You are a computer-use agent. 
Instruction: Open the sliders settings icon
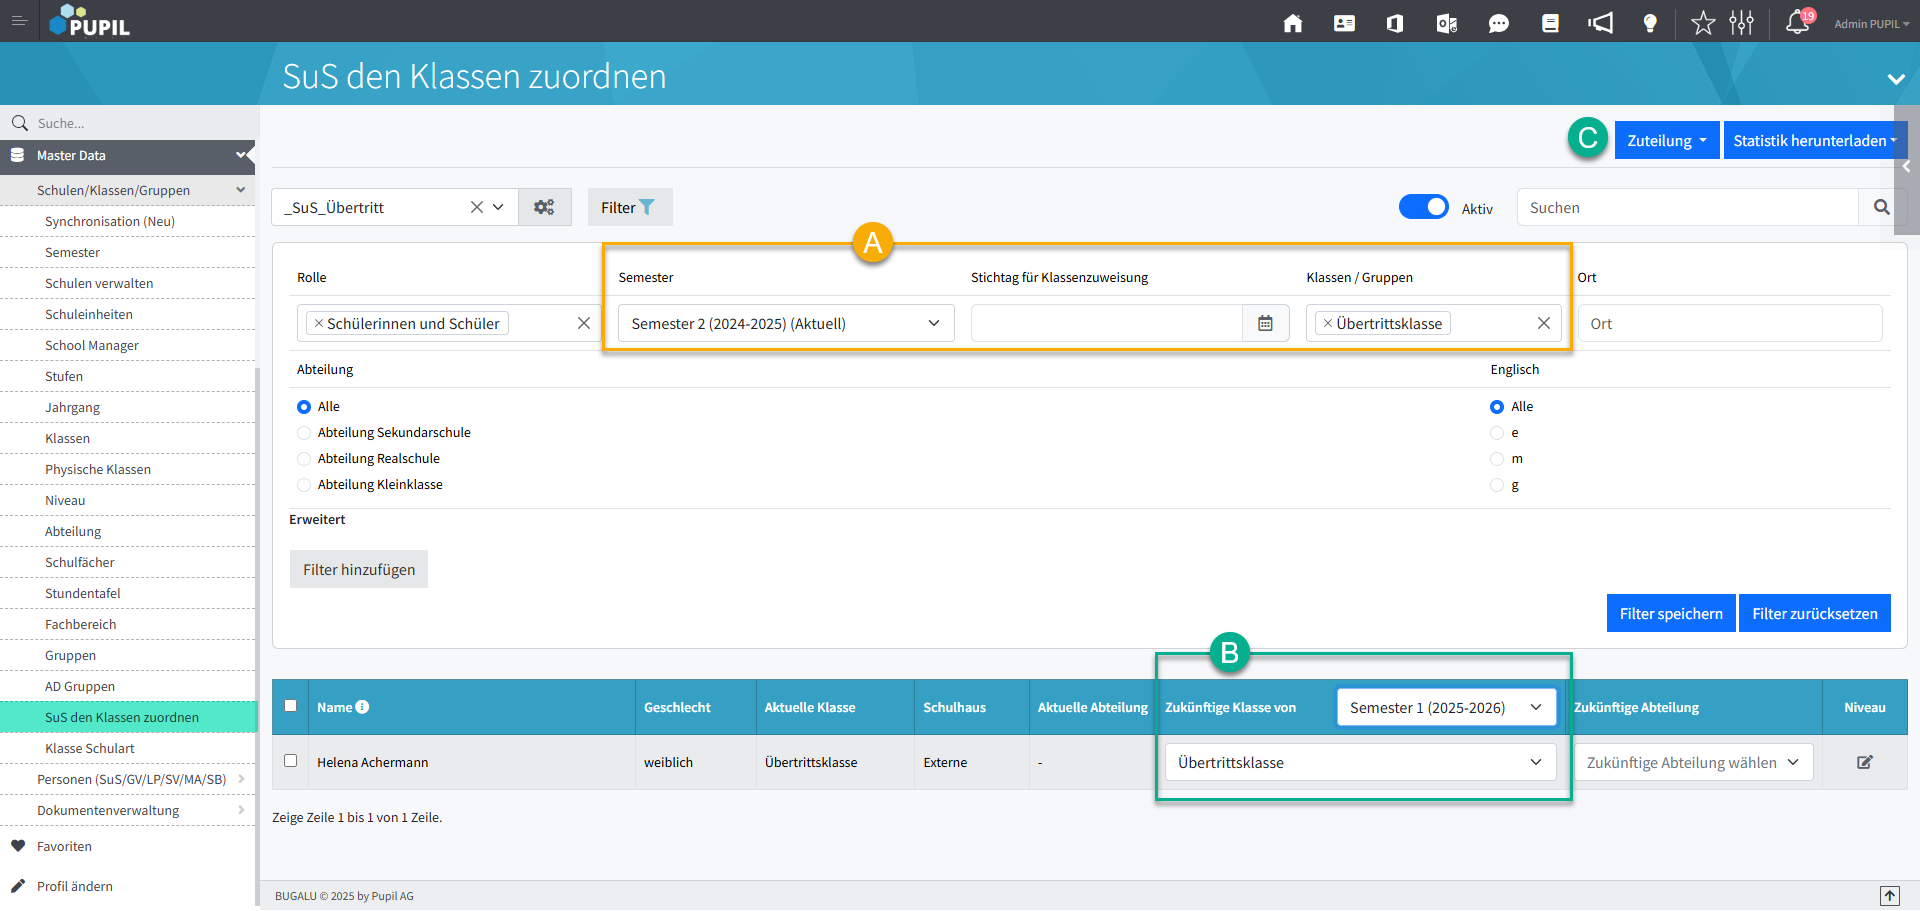[1742, 23]
